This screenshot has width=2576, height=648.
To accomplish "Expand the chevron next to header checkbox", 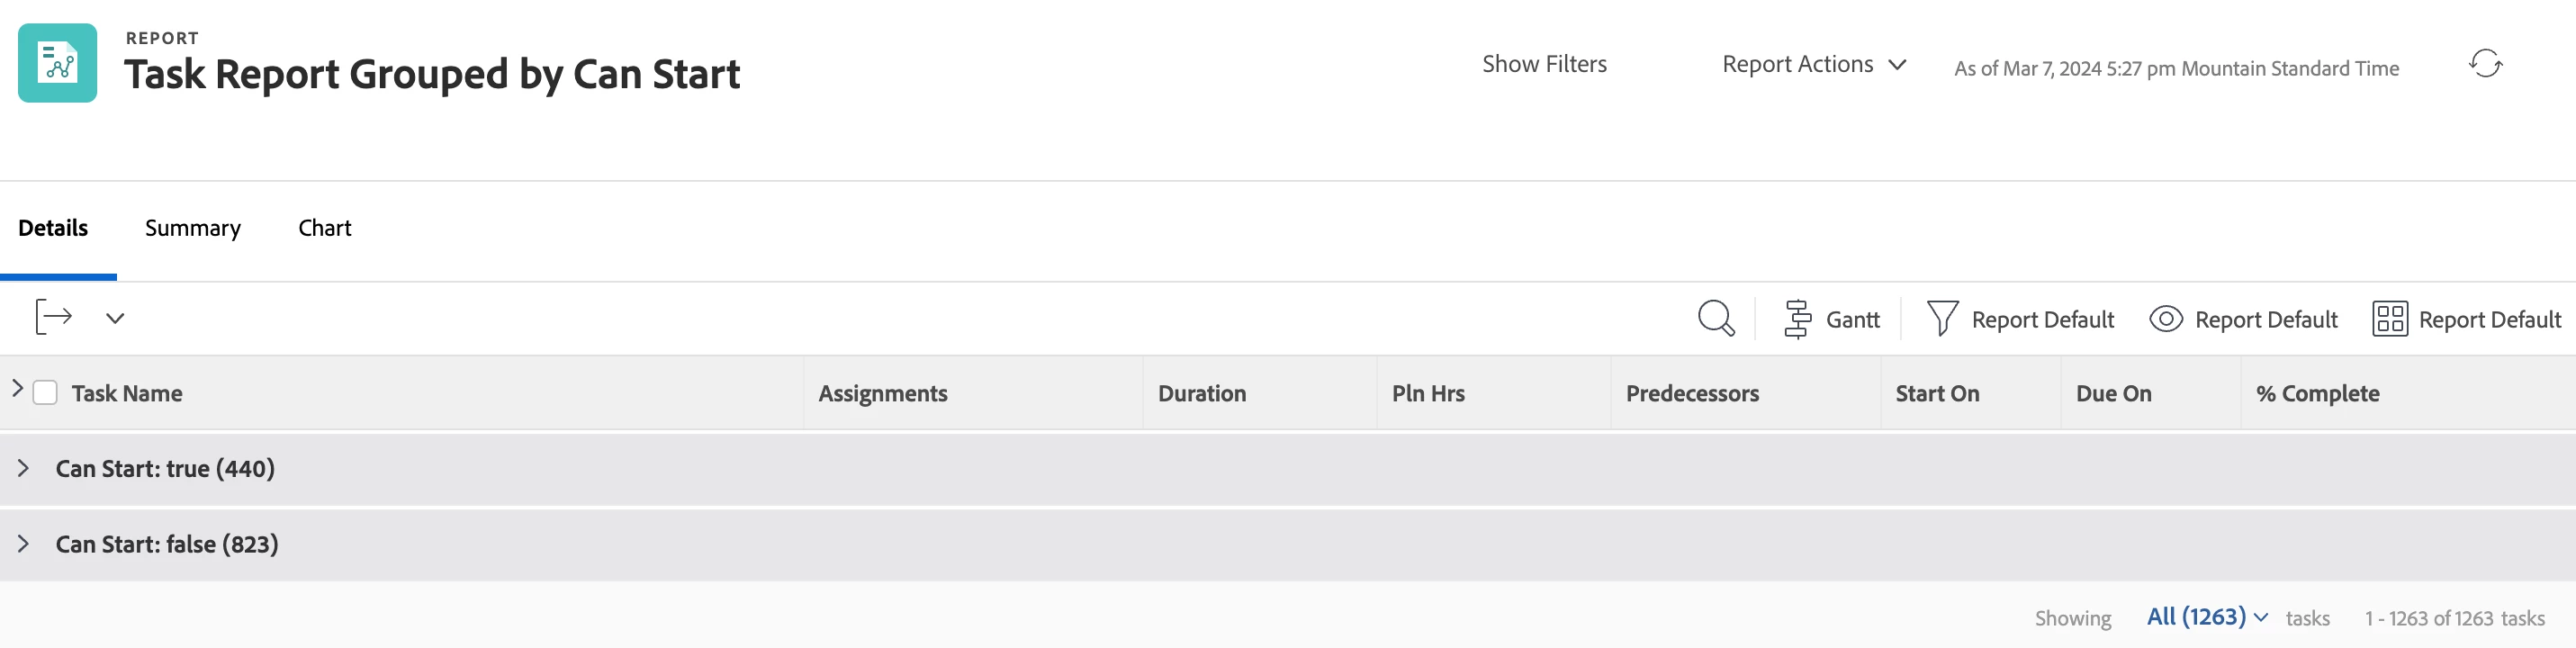I will pyautogui.click(x=17, y=388).
